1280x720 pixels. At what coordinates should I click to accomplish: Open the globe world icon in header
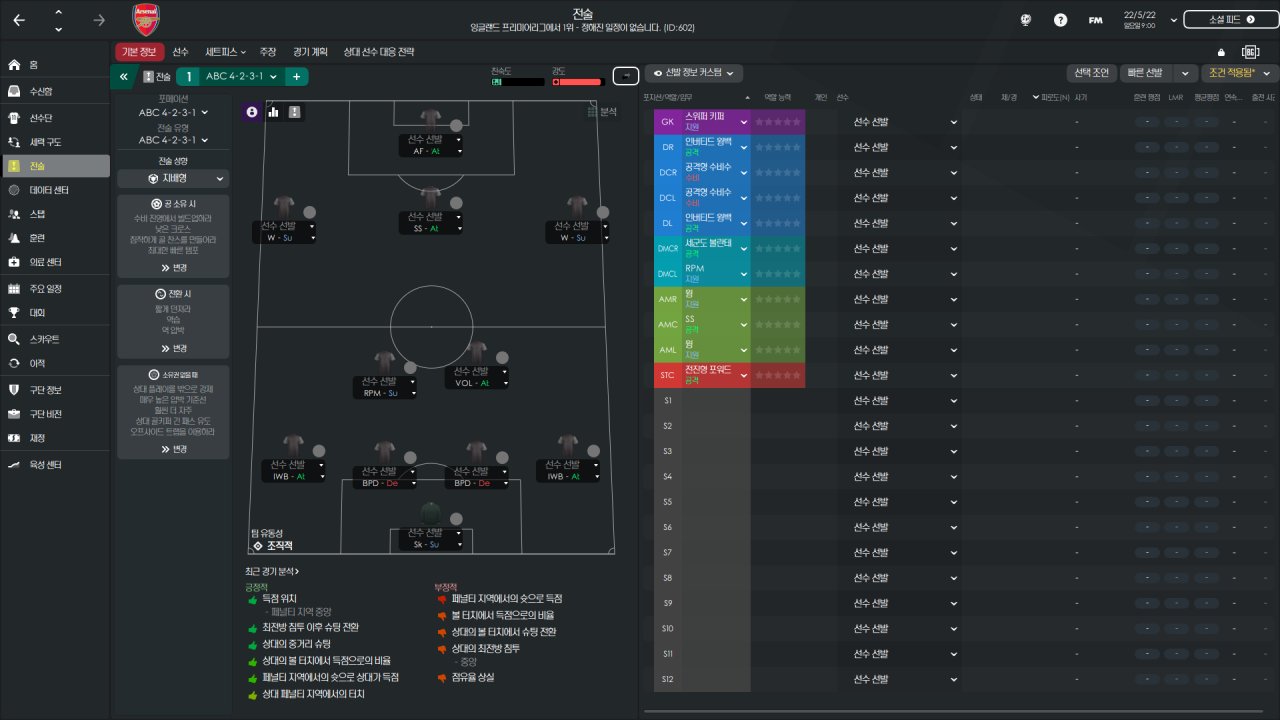[x=1026, y=20]
